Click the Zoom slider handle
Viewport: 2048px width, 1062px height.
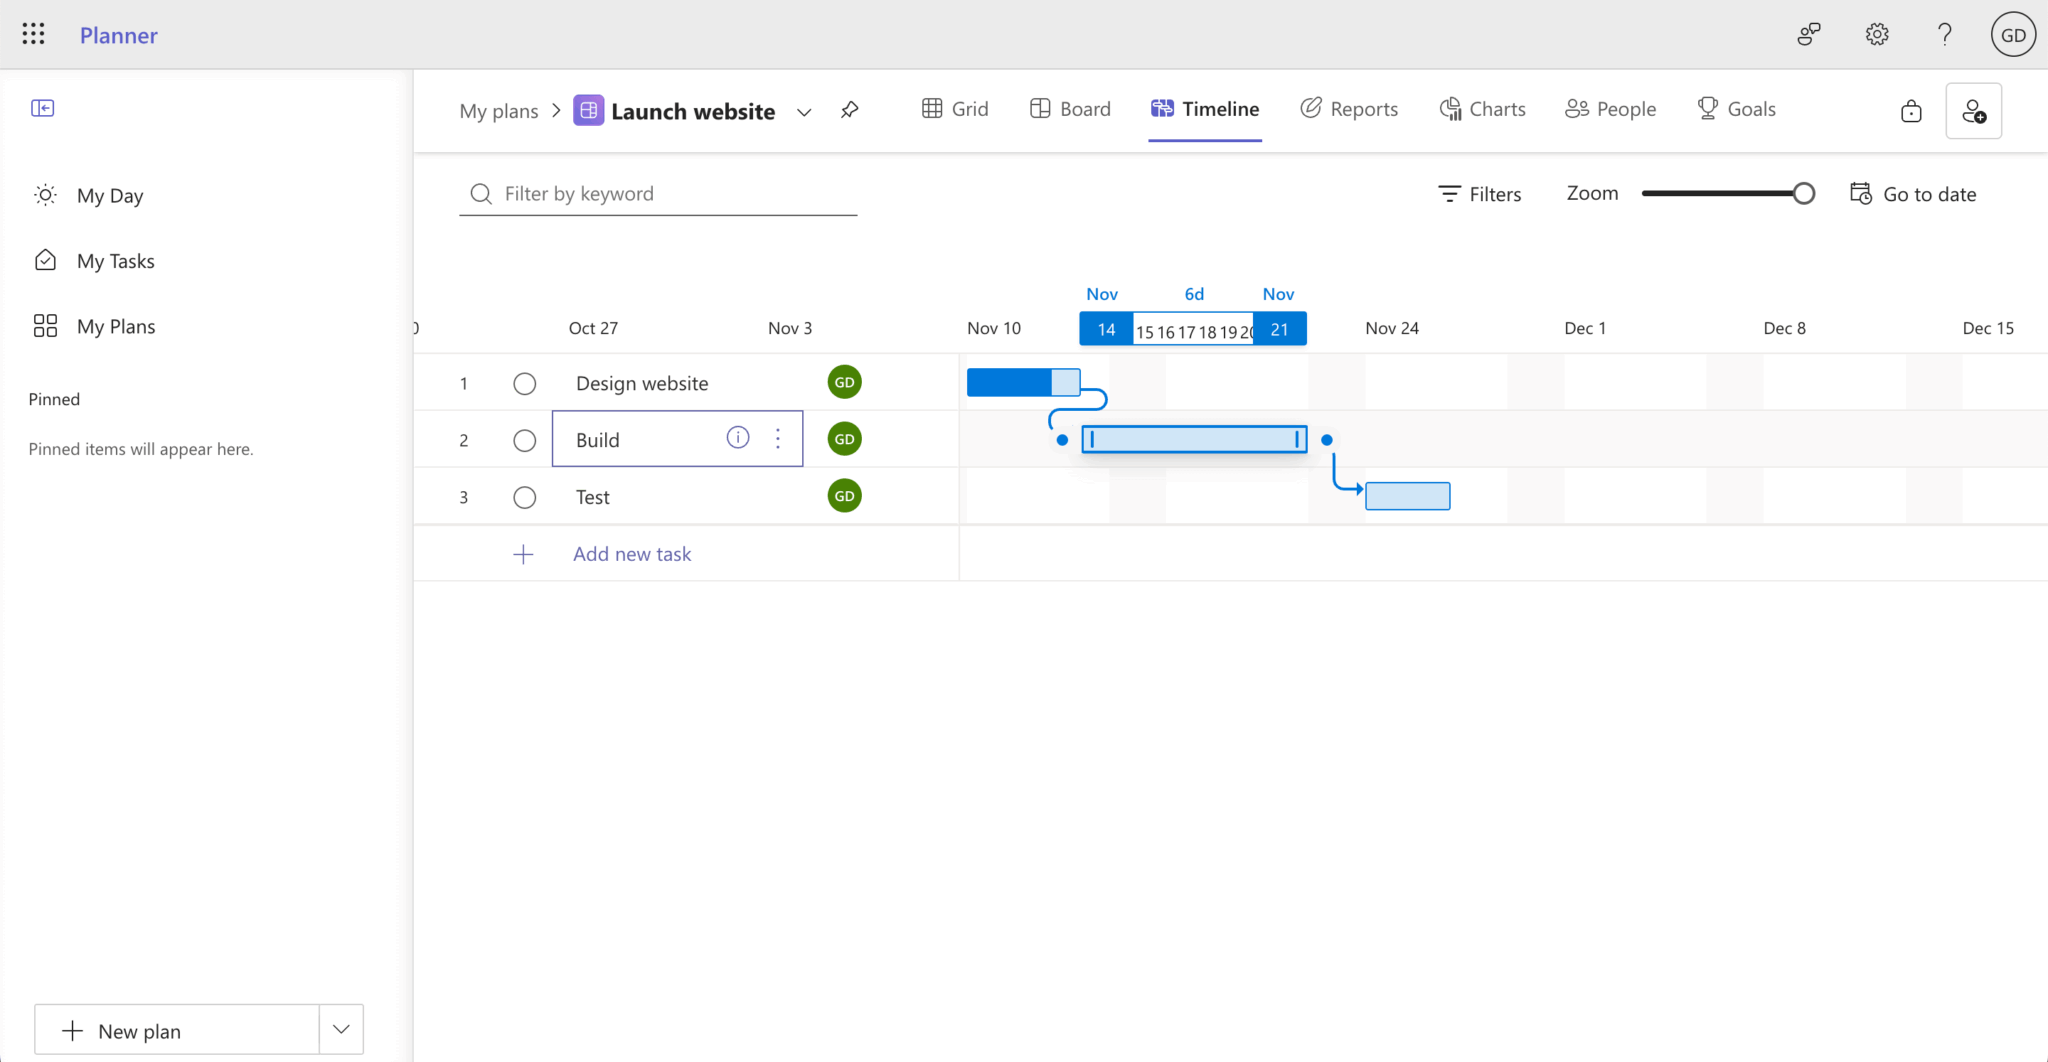pos(1803,194)
